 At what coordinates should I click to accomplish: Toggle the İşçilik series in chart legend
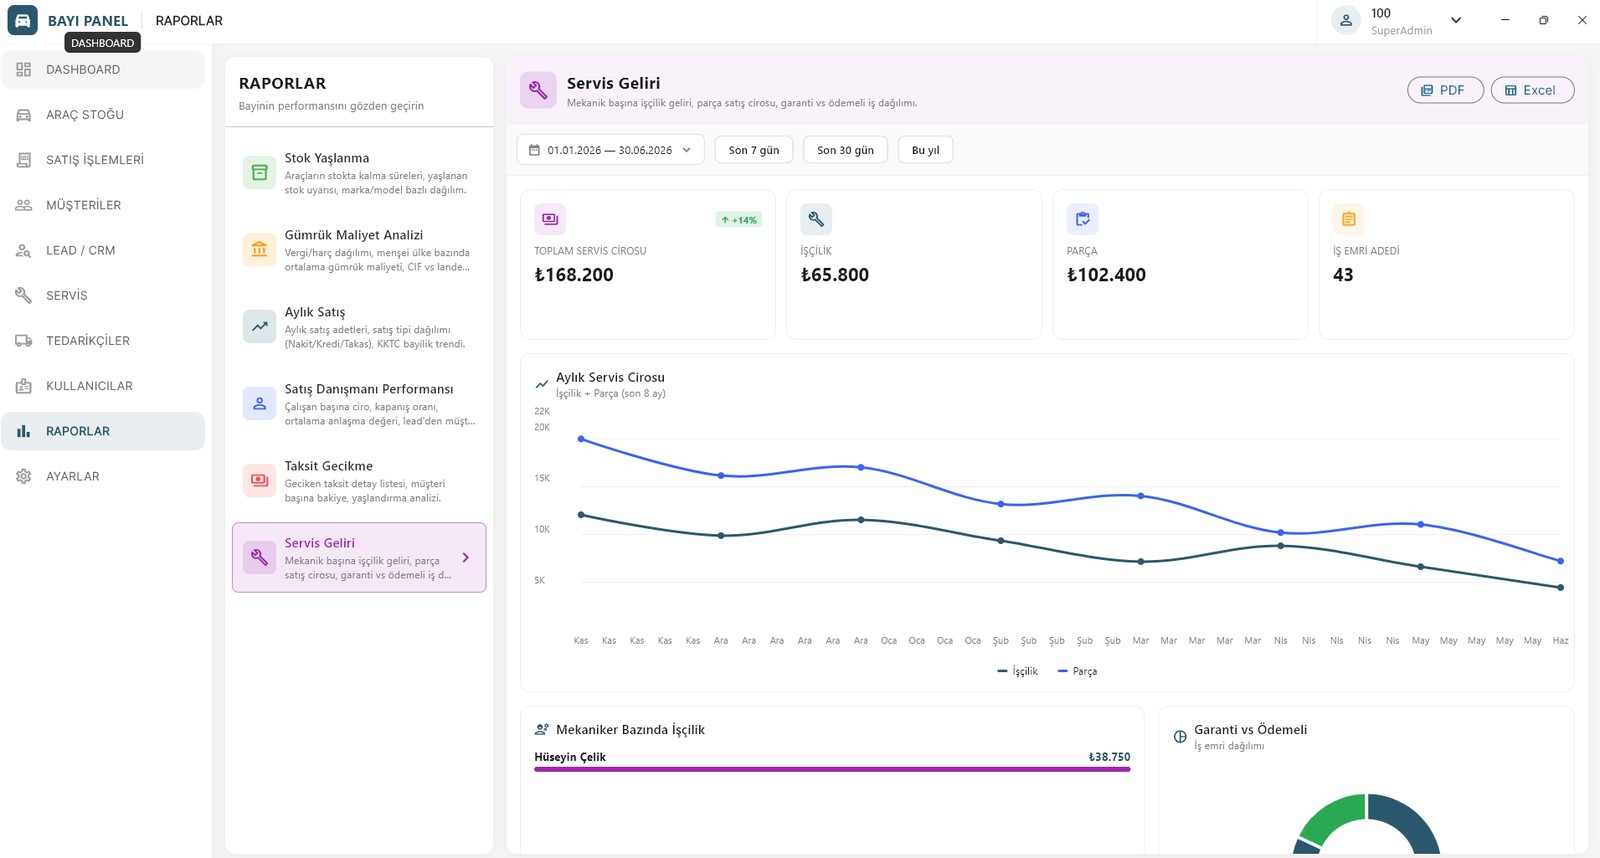[1017, 672]
